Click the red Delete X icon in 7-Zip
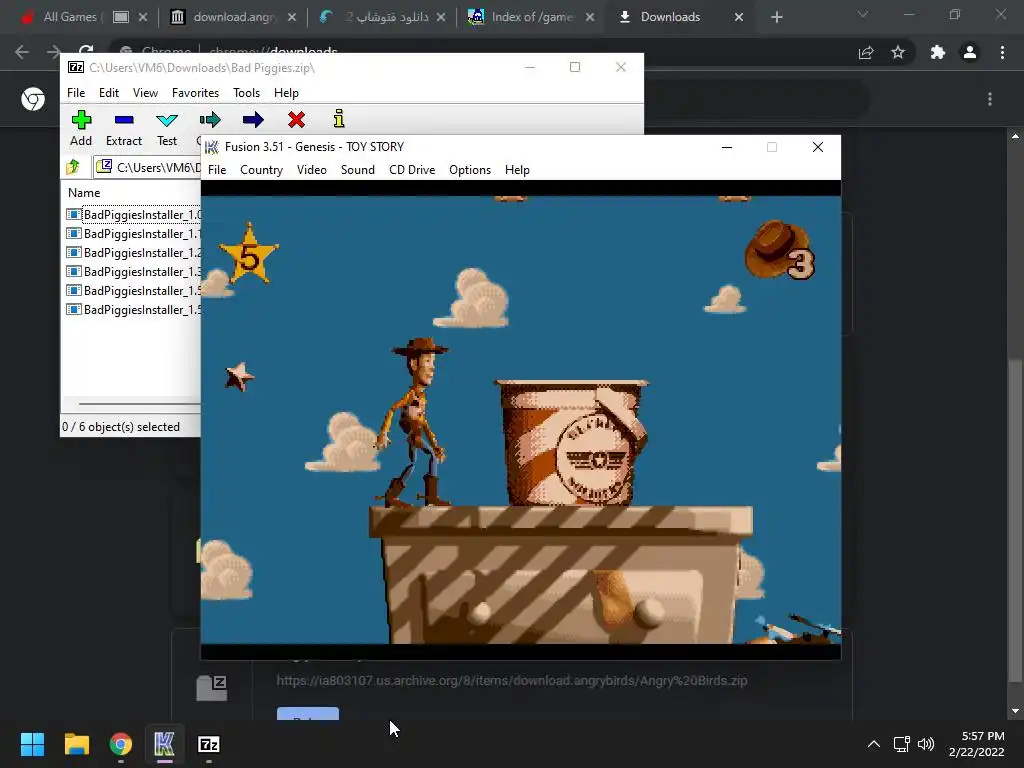The width and height of the screenshot is (1024, 768). pyautogui.click(x=296, y=120)
